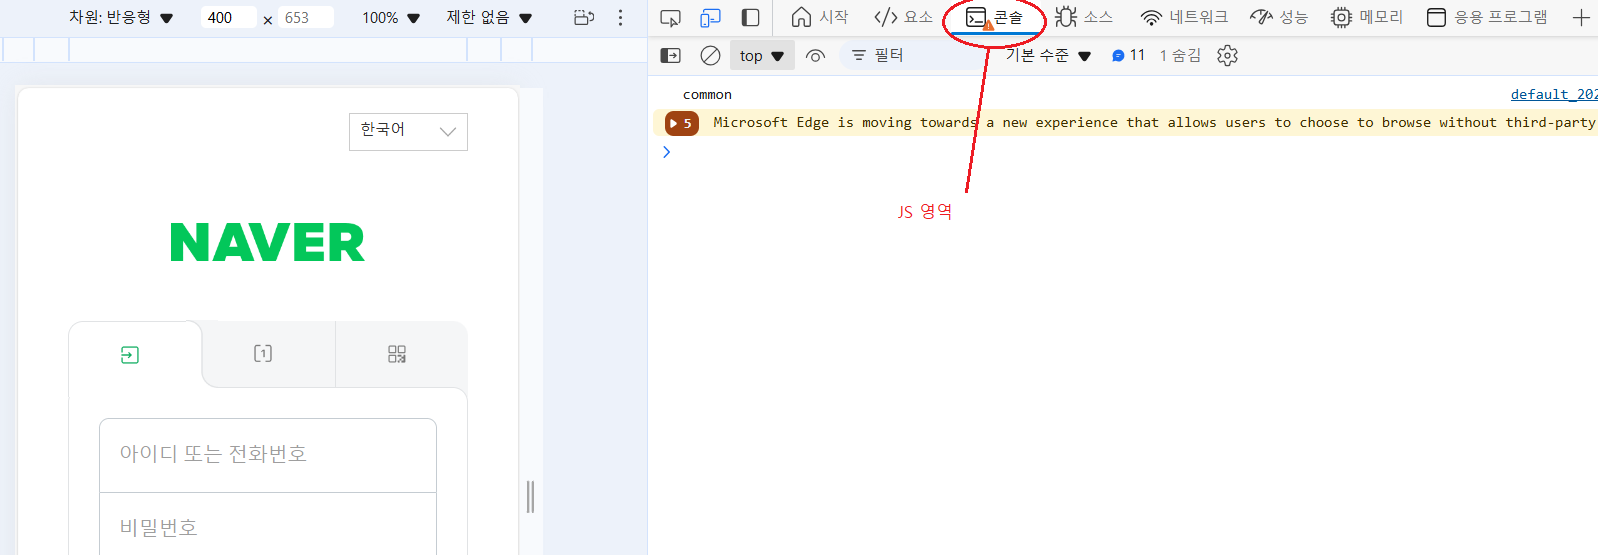
Task: Click the 11 issues message counter
Action: tap(1128, 56)
